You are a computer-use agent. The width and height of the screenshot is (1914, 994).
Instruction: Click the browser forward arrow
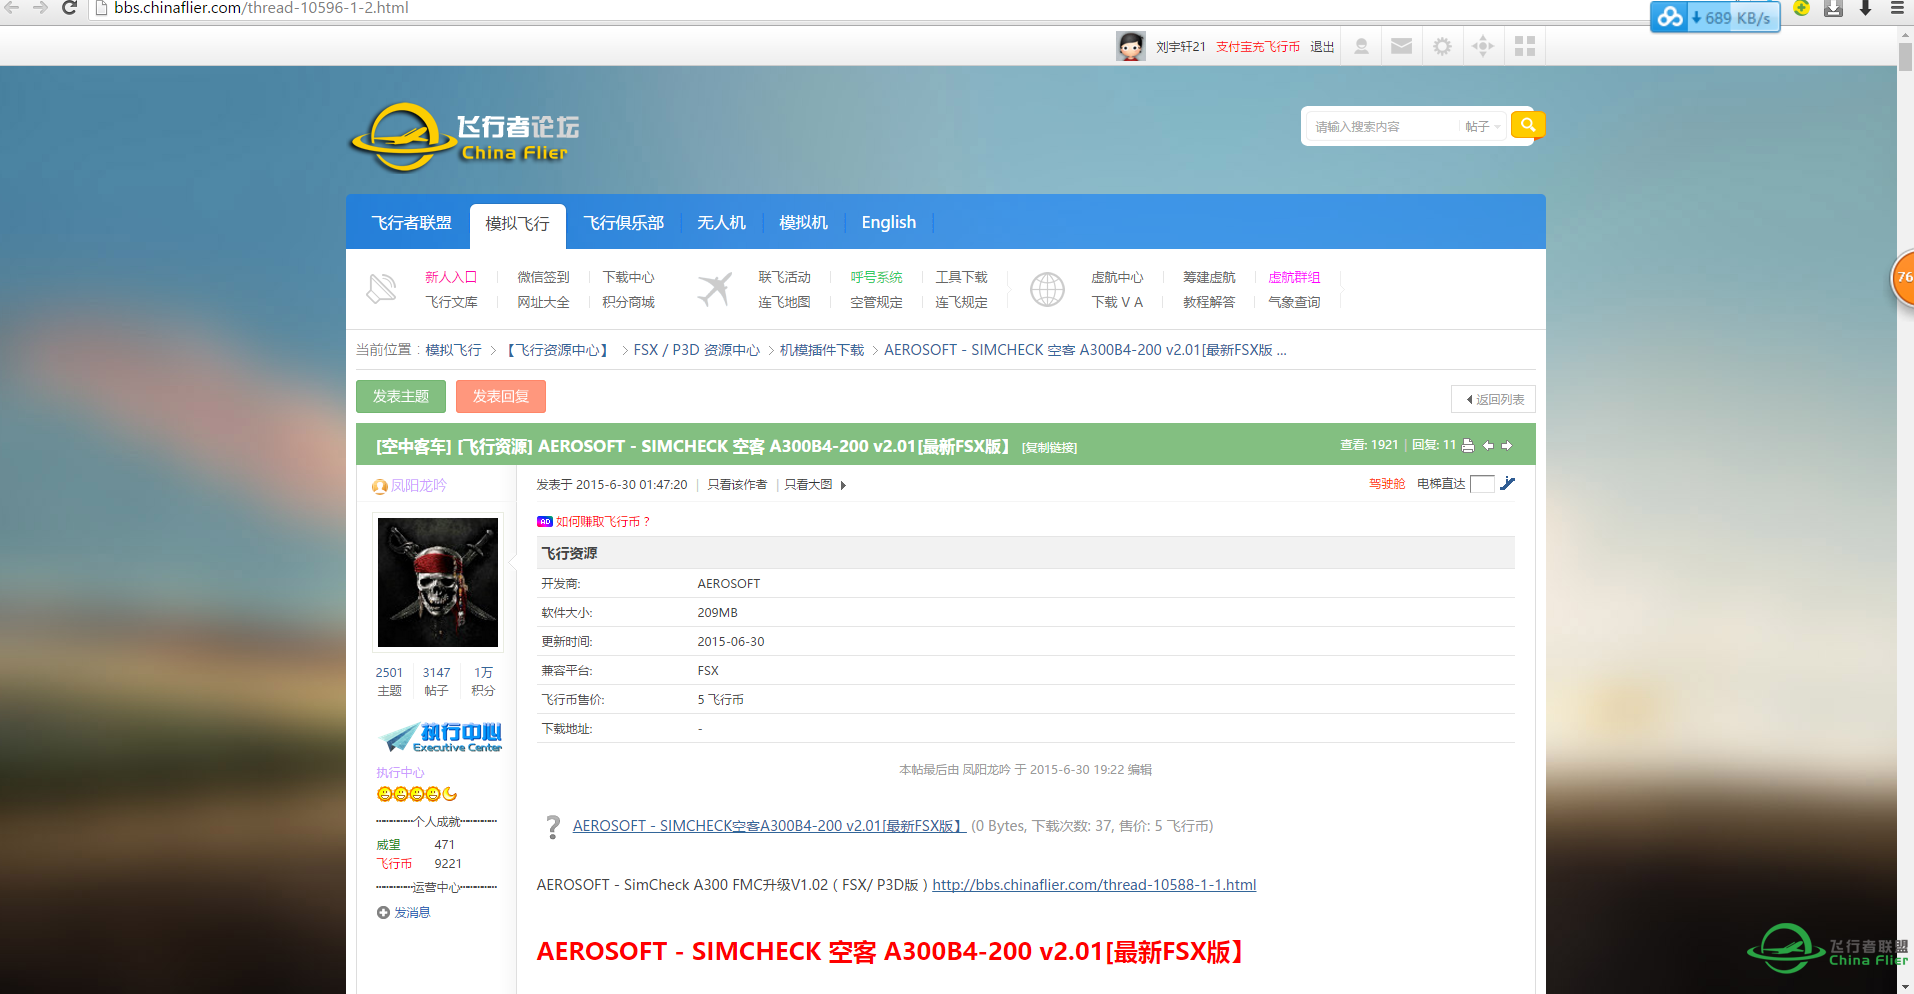[x=40, y=8]
